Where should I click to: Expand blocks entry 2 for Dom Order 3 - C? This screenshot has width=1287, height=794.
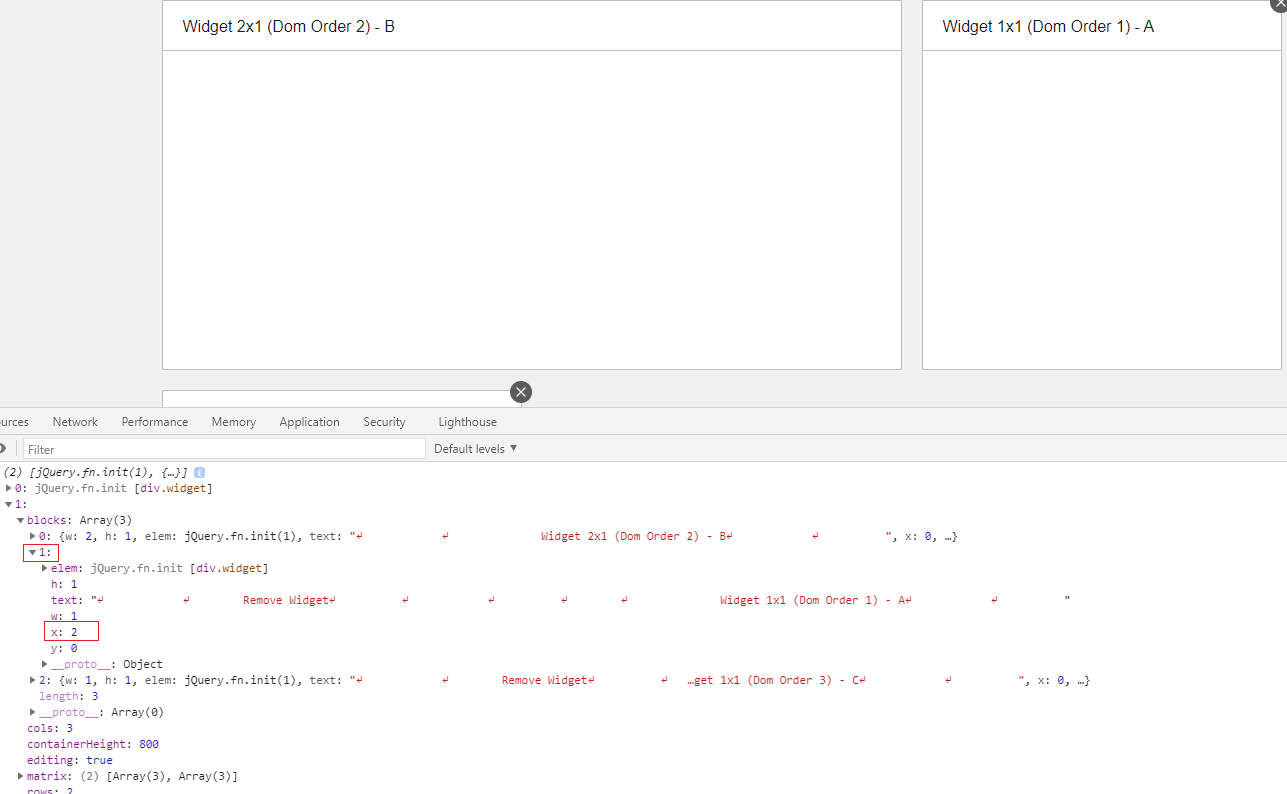[x=33, y=680]
